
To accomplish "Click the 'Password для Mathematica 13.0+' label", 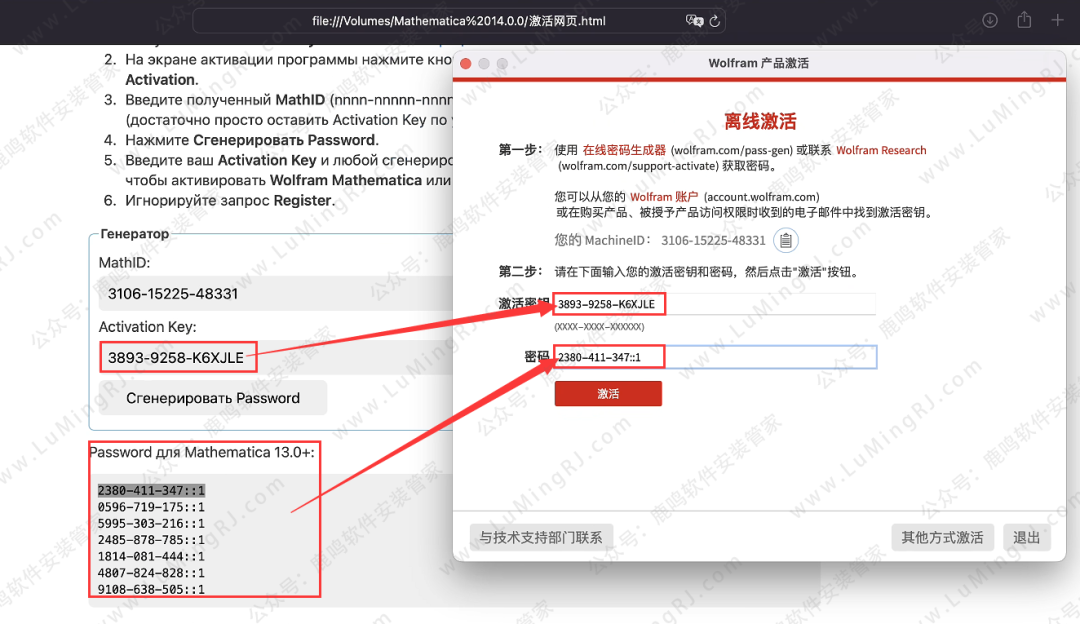I will click(x=202, y=453).
